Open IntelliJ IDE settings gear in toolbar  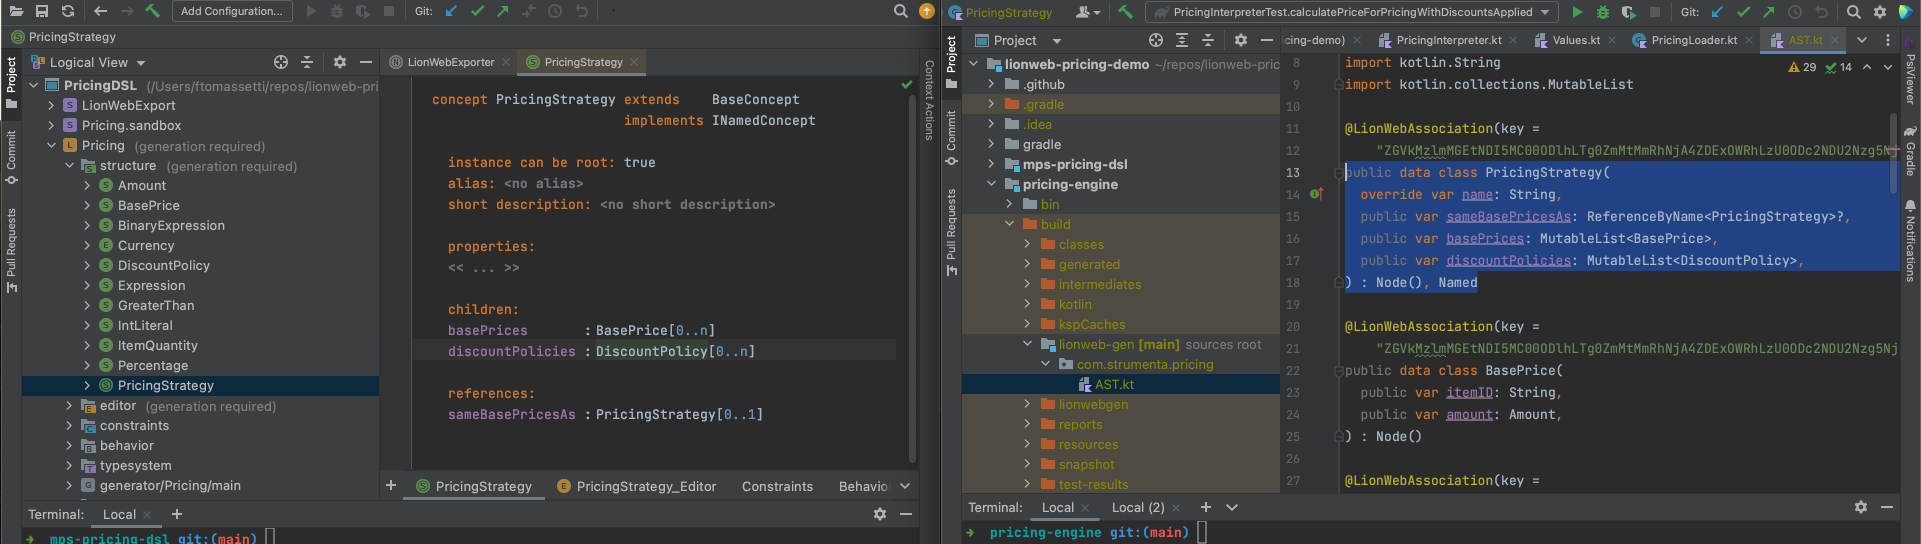pyautogui.click(x=1880, y=12)
